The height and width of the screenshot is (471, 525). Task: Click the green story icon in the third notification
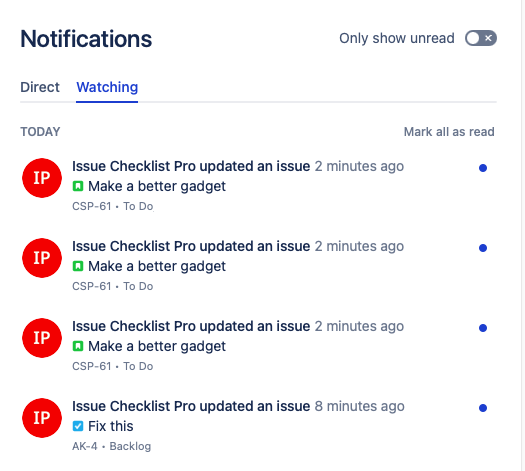[78, 346]
